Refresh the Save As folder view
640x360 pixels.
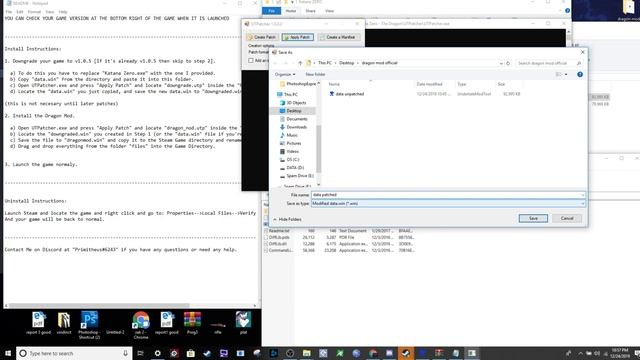click(x=508, y=63)
